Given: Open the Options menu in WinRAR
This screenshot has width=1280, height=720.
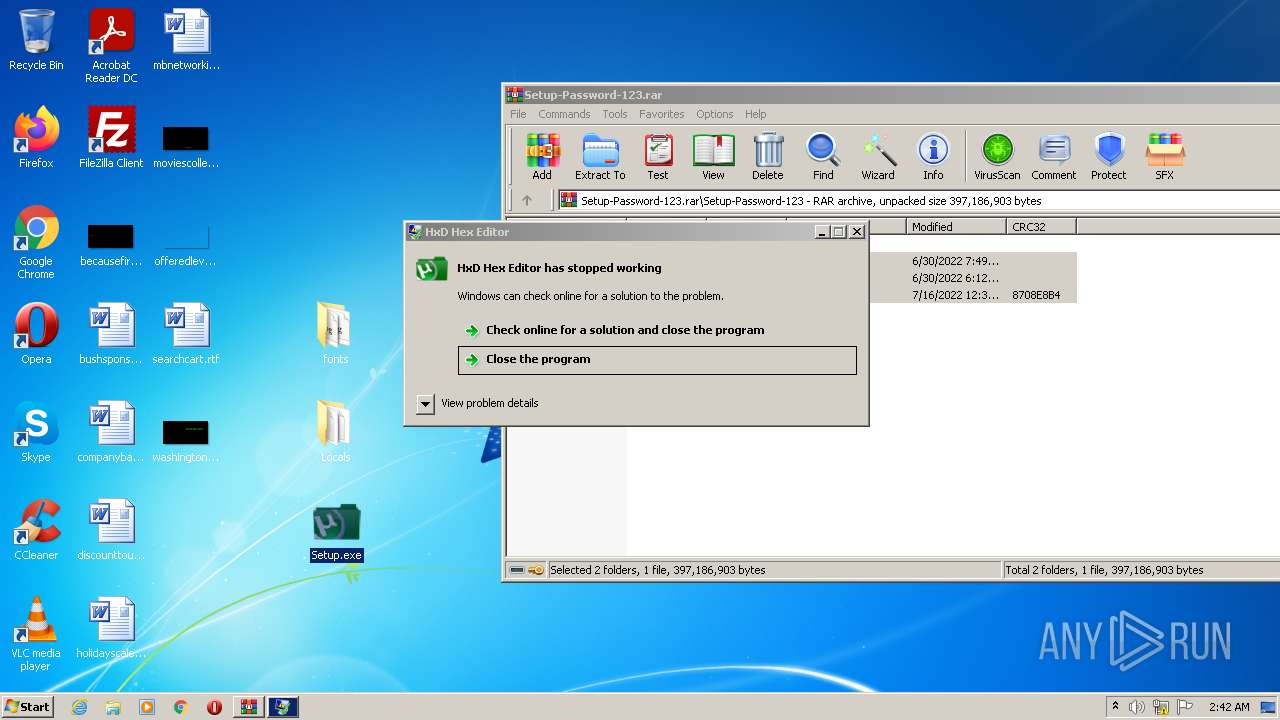Looking at the screenshot, I should pos(715,114).
